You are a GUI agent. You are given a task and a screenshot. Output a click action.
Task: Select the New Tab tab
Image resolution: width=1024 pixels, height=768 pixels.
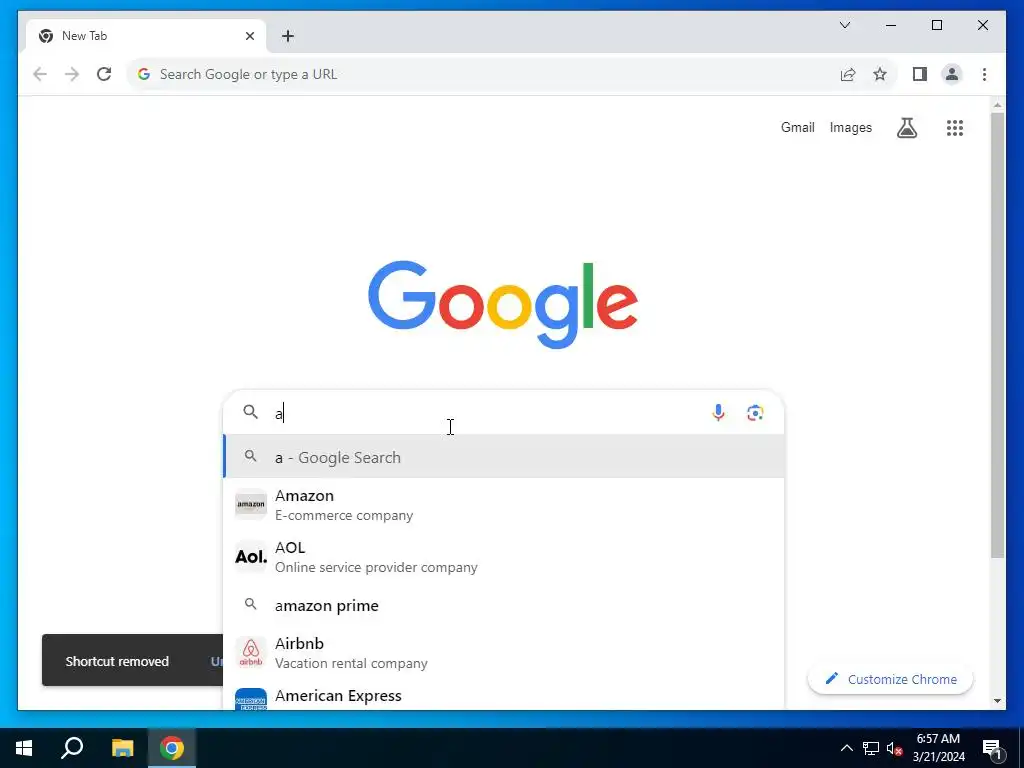point(146,36)
